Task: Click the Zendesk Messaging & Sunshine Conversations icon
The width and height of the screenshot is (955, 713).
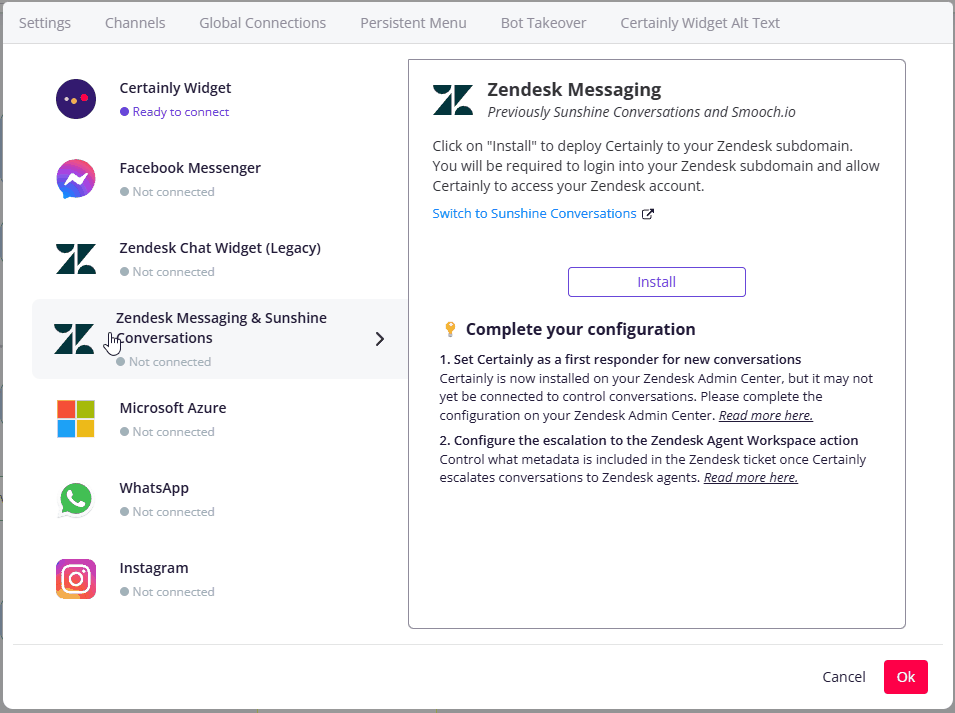Action: [x=76, y=339]
